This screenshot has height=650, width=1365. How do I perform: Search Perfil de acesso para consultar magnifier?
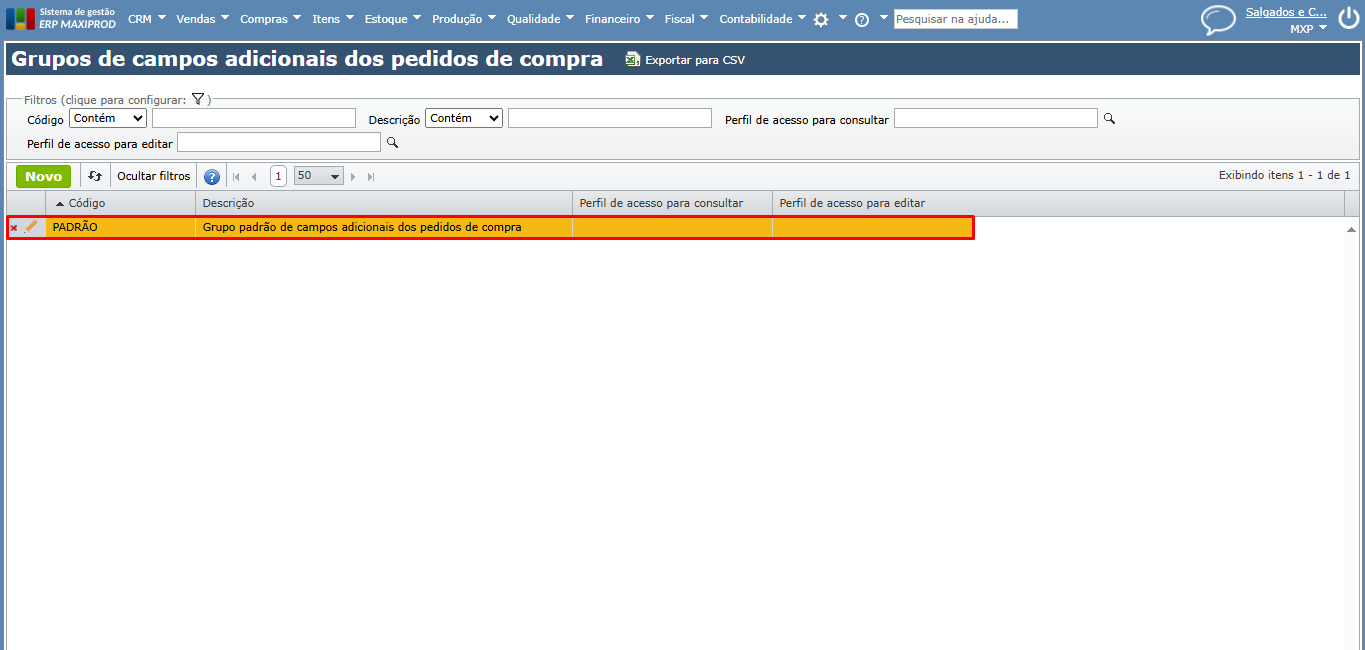tap(1109, 119)
